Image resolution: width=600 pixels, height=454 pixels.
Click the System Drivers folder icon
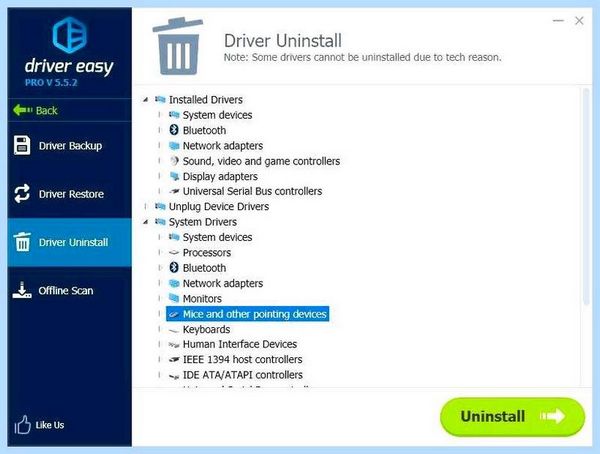click(x=160, y=222)
